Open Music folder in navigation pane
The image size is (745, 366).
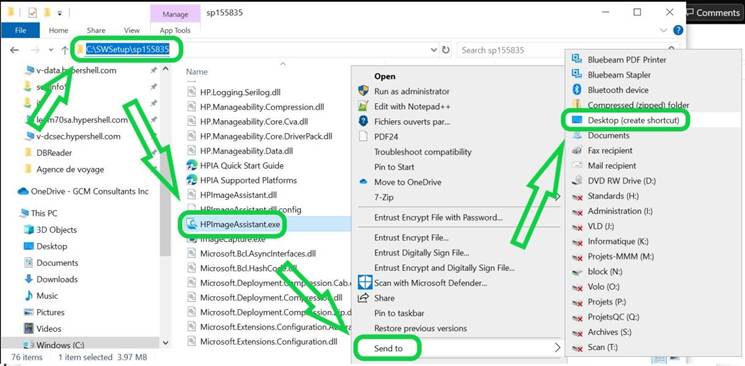click(47, 296)
